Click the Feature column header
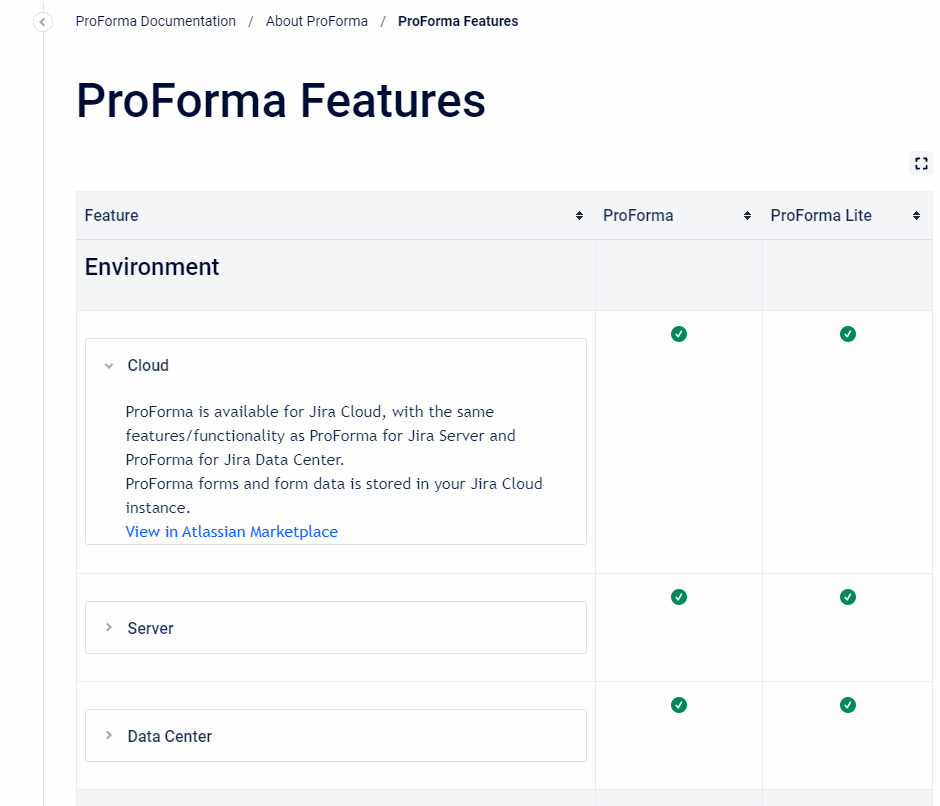The width and height of the screenshot is (940, 806). tap(112, 215)
